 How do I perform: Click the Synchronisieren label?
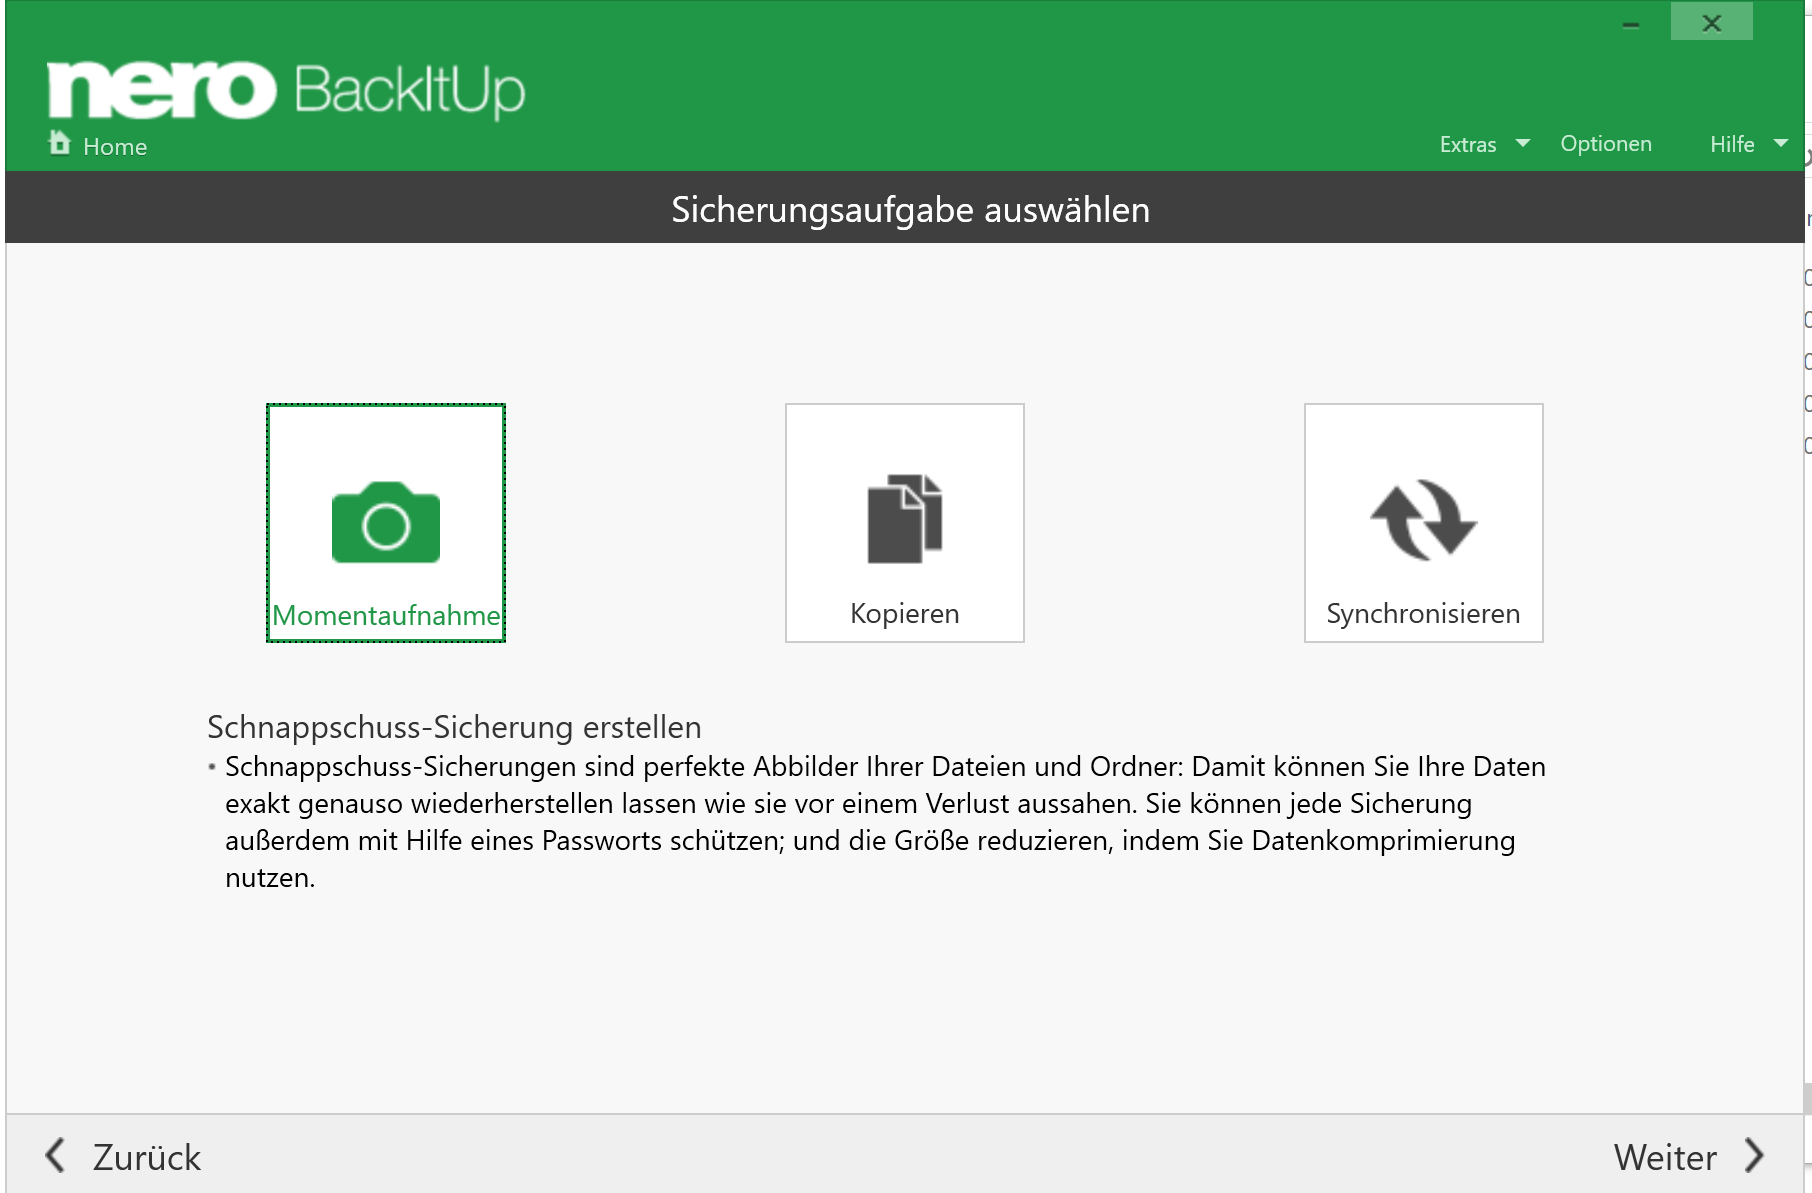coord(1423,614)
